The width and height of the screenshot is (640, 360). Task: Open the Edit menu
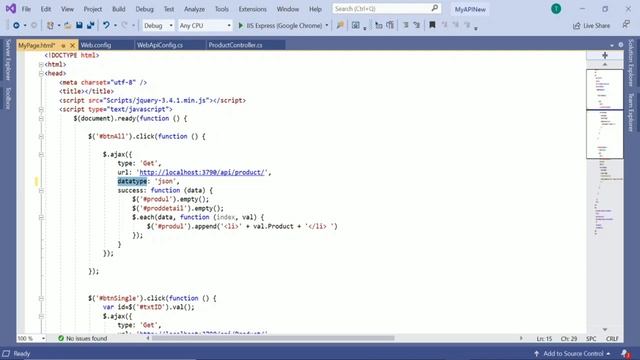(x=46, y=9)
